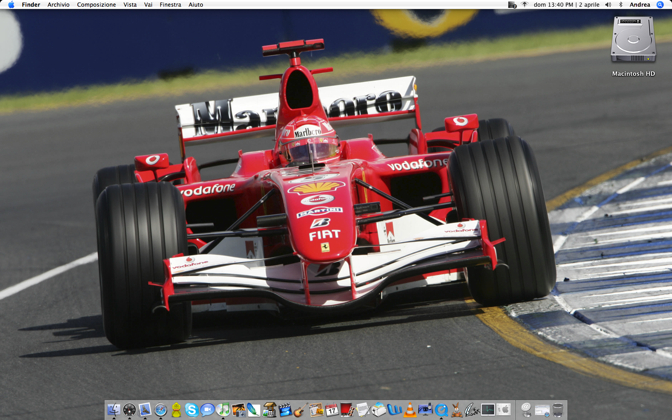672x420 pixels.
Task: Launch iMovie clapperboard icon in Dock
Action: (285, 410)
